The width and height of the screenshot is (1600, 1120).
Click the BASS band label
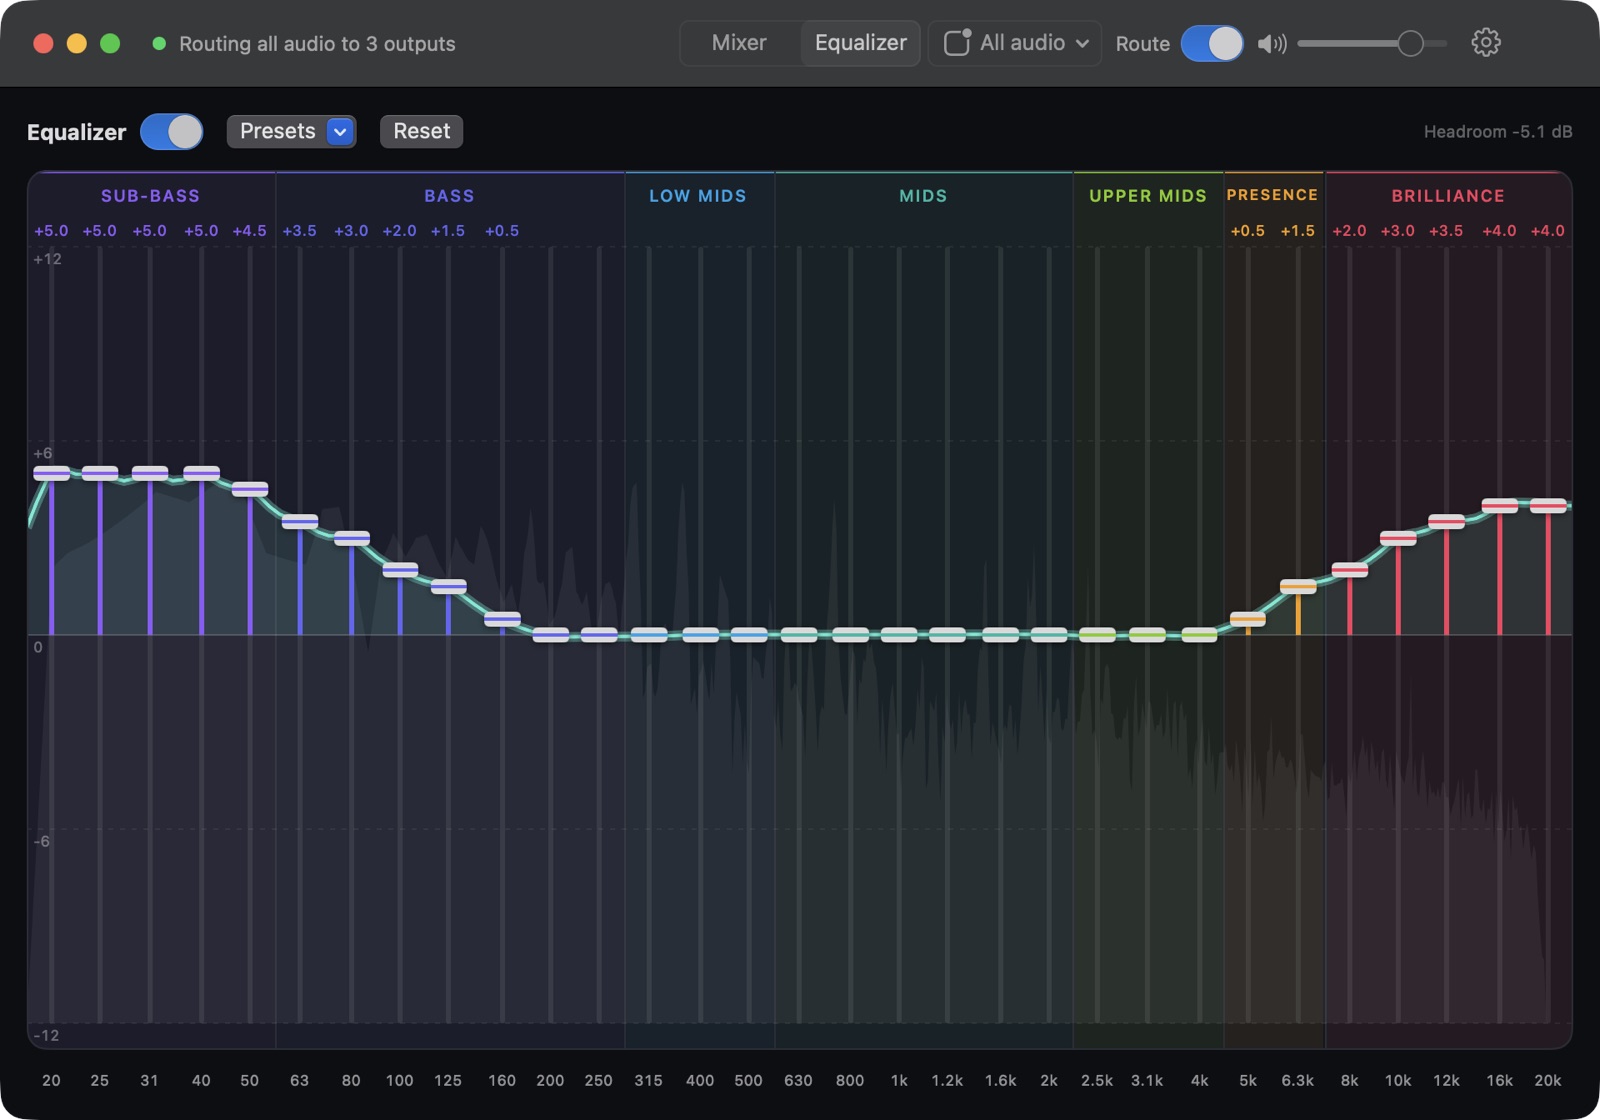(449, 196)
